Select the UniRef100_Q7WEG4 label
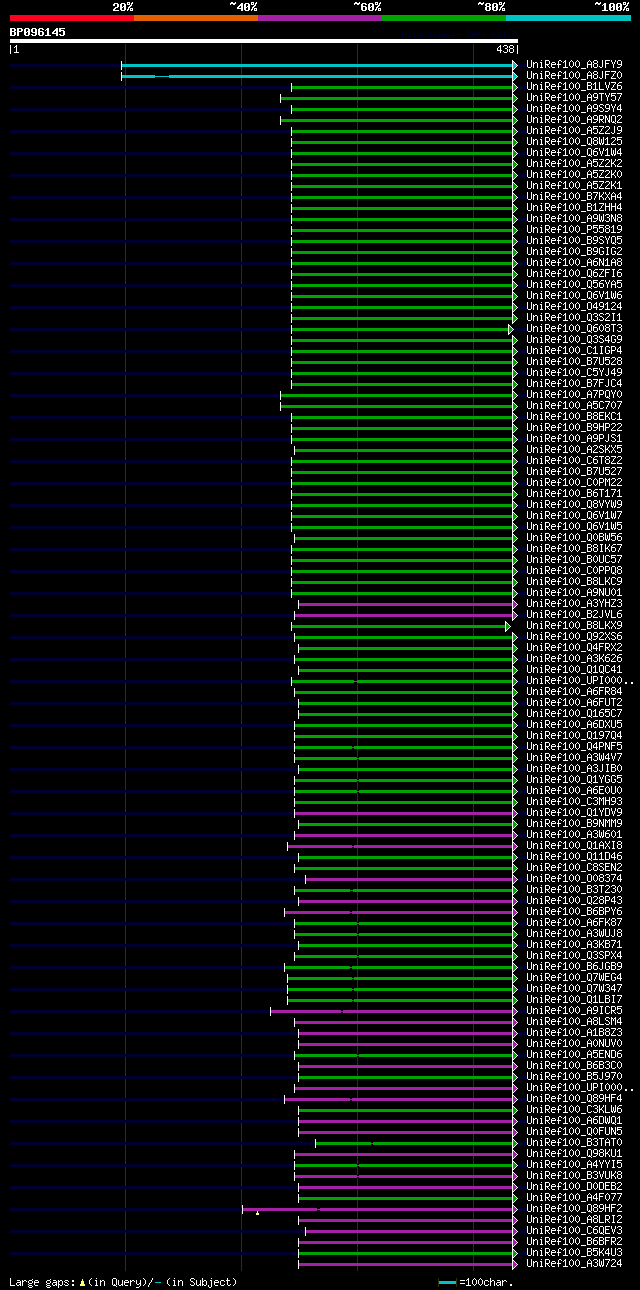Image resolution: width=640 pixels, height=1290 pixels. point(574,978)
